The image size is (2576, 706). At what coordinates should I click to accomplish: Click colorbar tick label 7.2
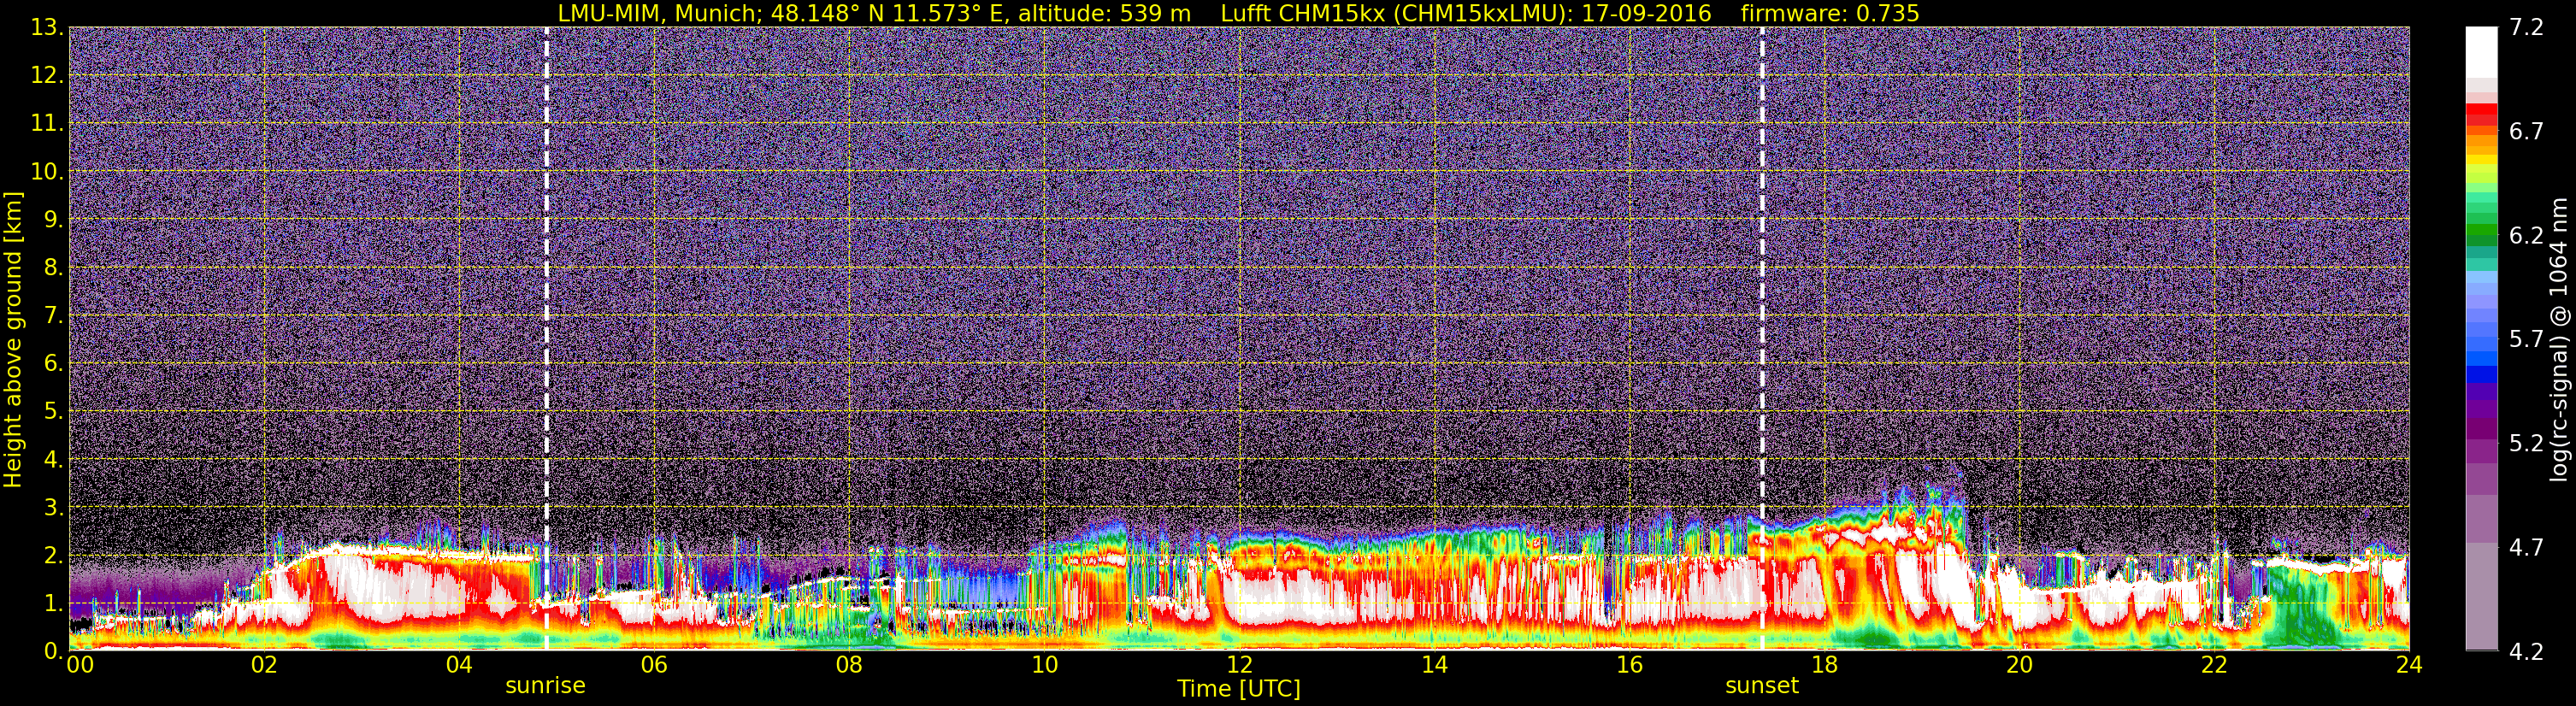coord(2526,28)
